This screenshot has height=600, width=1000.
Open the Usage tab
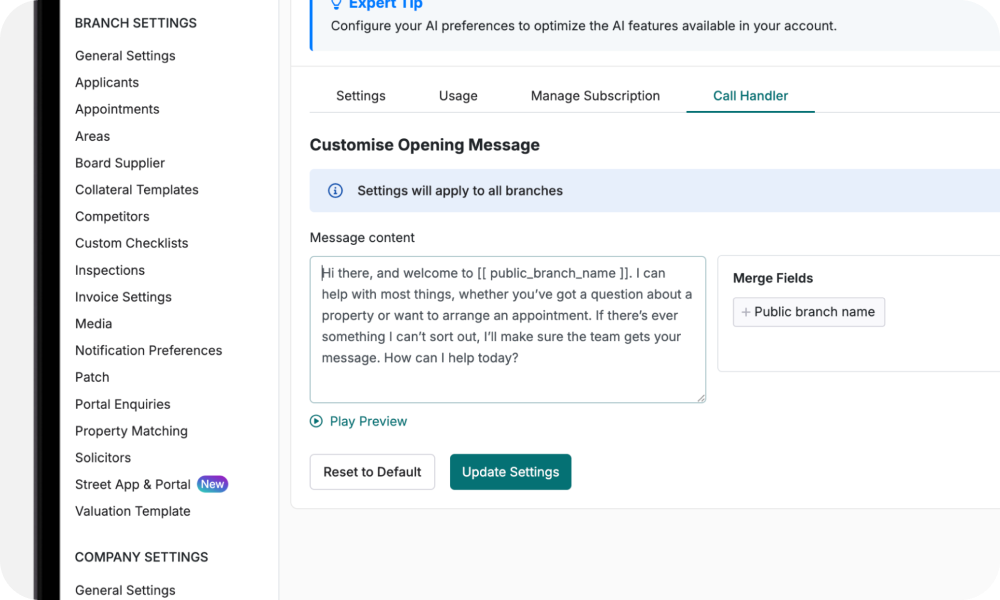[x=457, y=95]
